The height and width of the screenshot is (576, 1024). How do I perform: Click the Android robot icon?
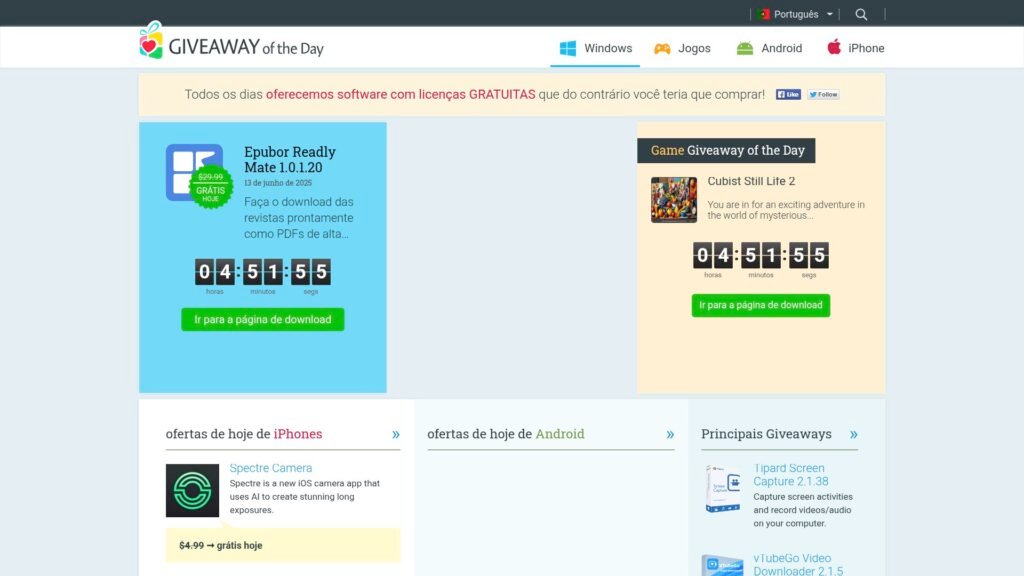pyautogui.click(x=744, y=48)
